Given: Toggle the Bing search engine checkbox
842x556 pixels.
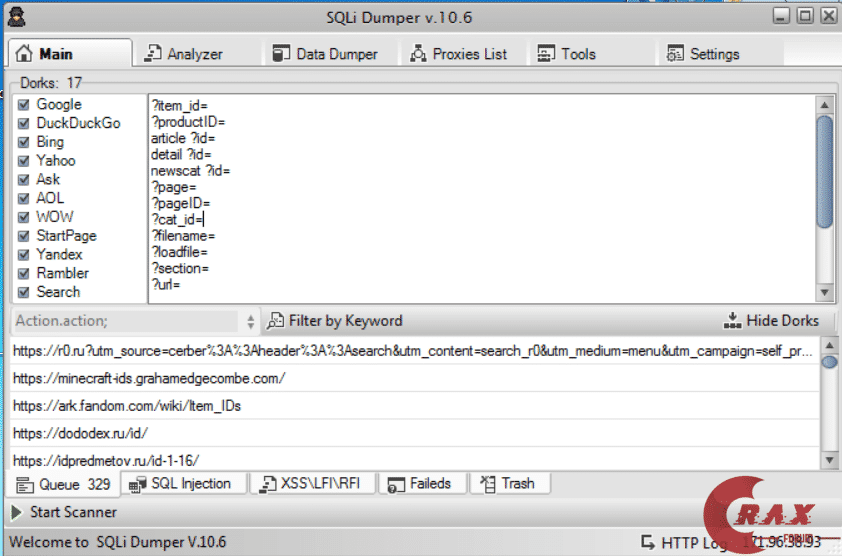Looking at the screenshot, I should [x=23, y=142].
